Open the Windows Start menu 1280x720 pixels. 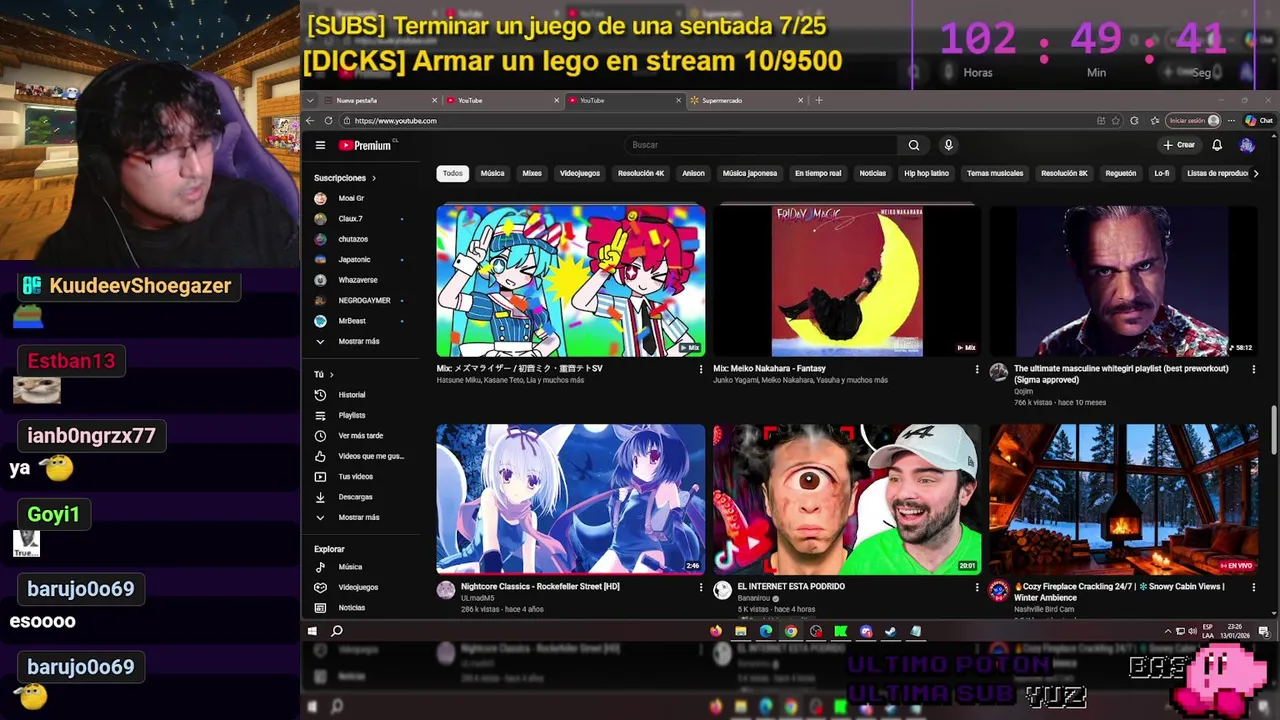[x=312, y=631]
